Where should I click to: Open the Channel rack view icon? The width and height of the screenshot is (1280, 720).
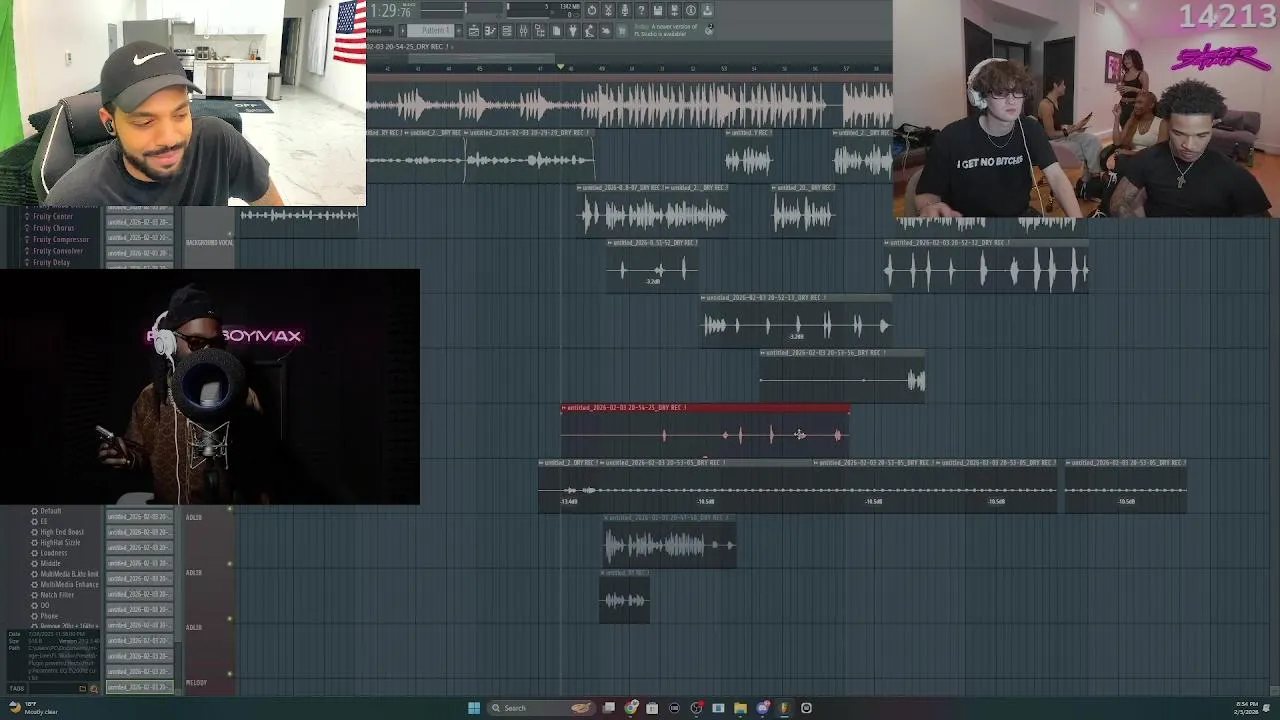(x=507, y=31)
